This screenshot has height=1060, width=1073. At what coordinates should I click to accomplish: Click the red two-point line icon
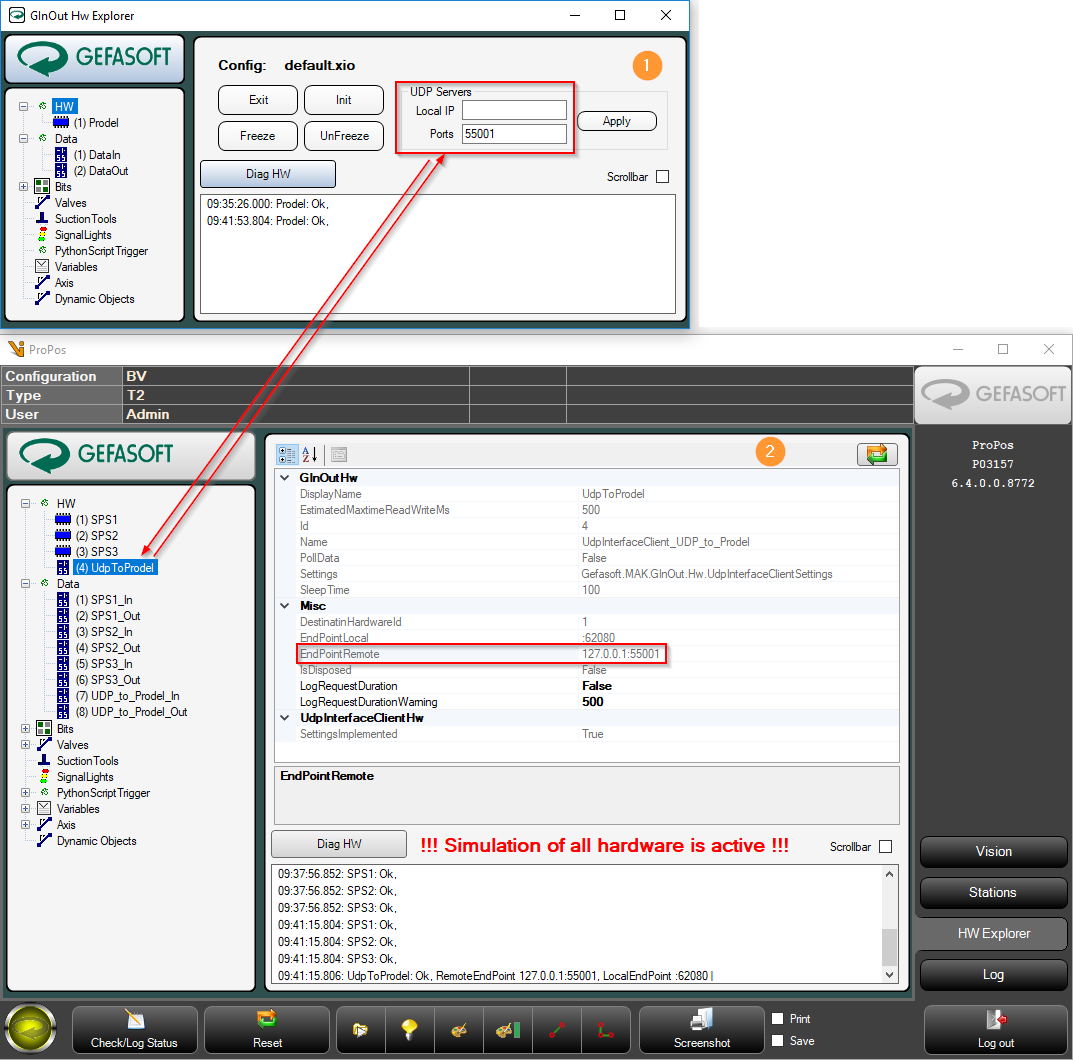[x=557, y=1029]
